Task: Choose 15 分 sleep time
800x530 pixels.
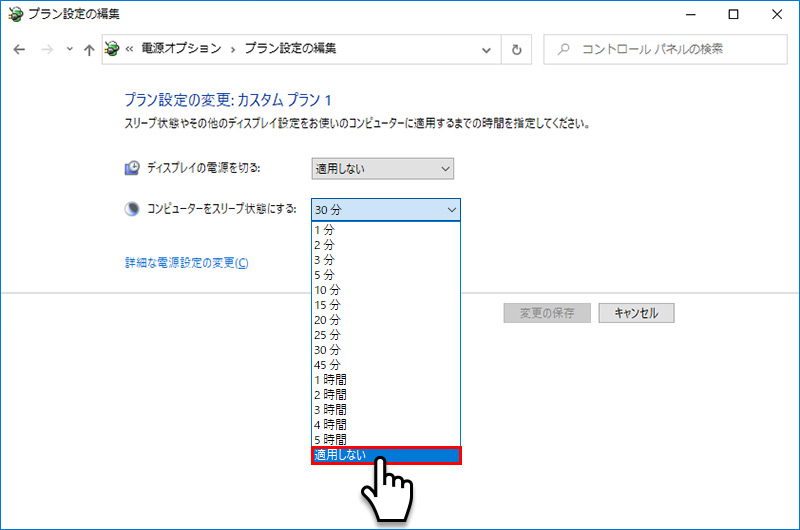Action: [386, 305]
